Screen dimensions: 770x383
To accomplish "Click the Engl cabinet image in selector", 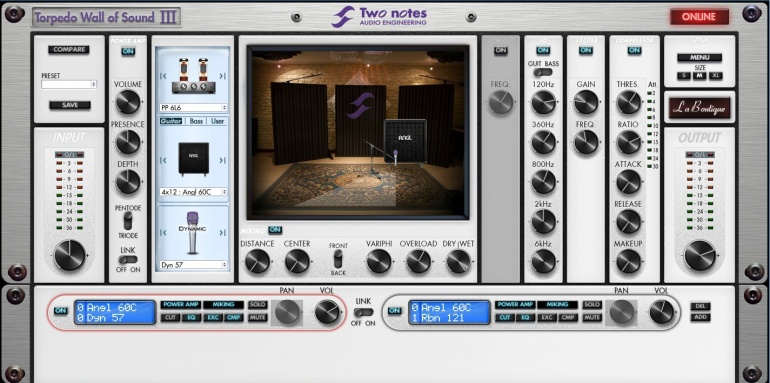I will pos(193,159).
